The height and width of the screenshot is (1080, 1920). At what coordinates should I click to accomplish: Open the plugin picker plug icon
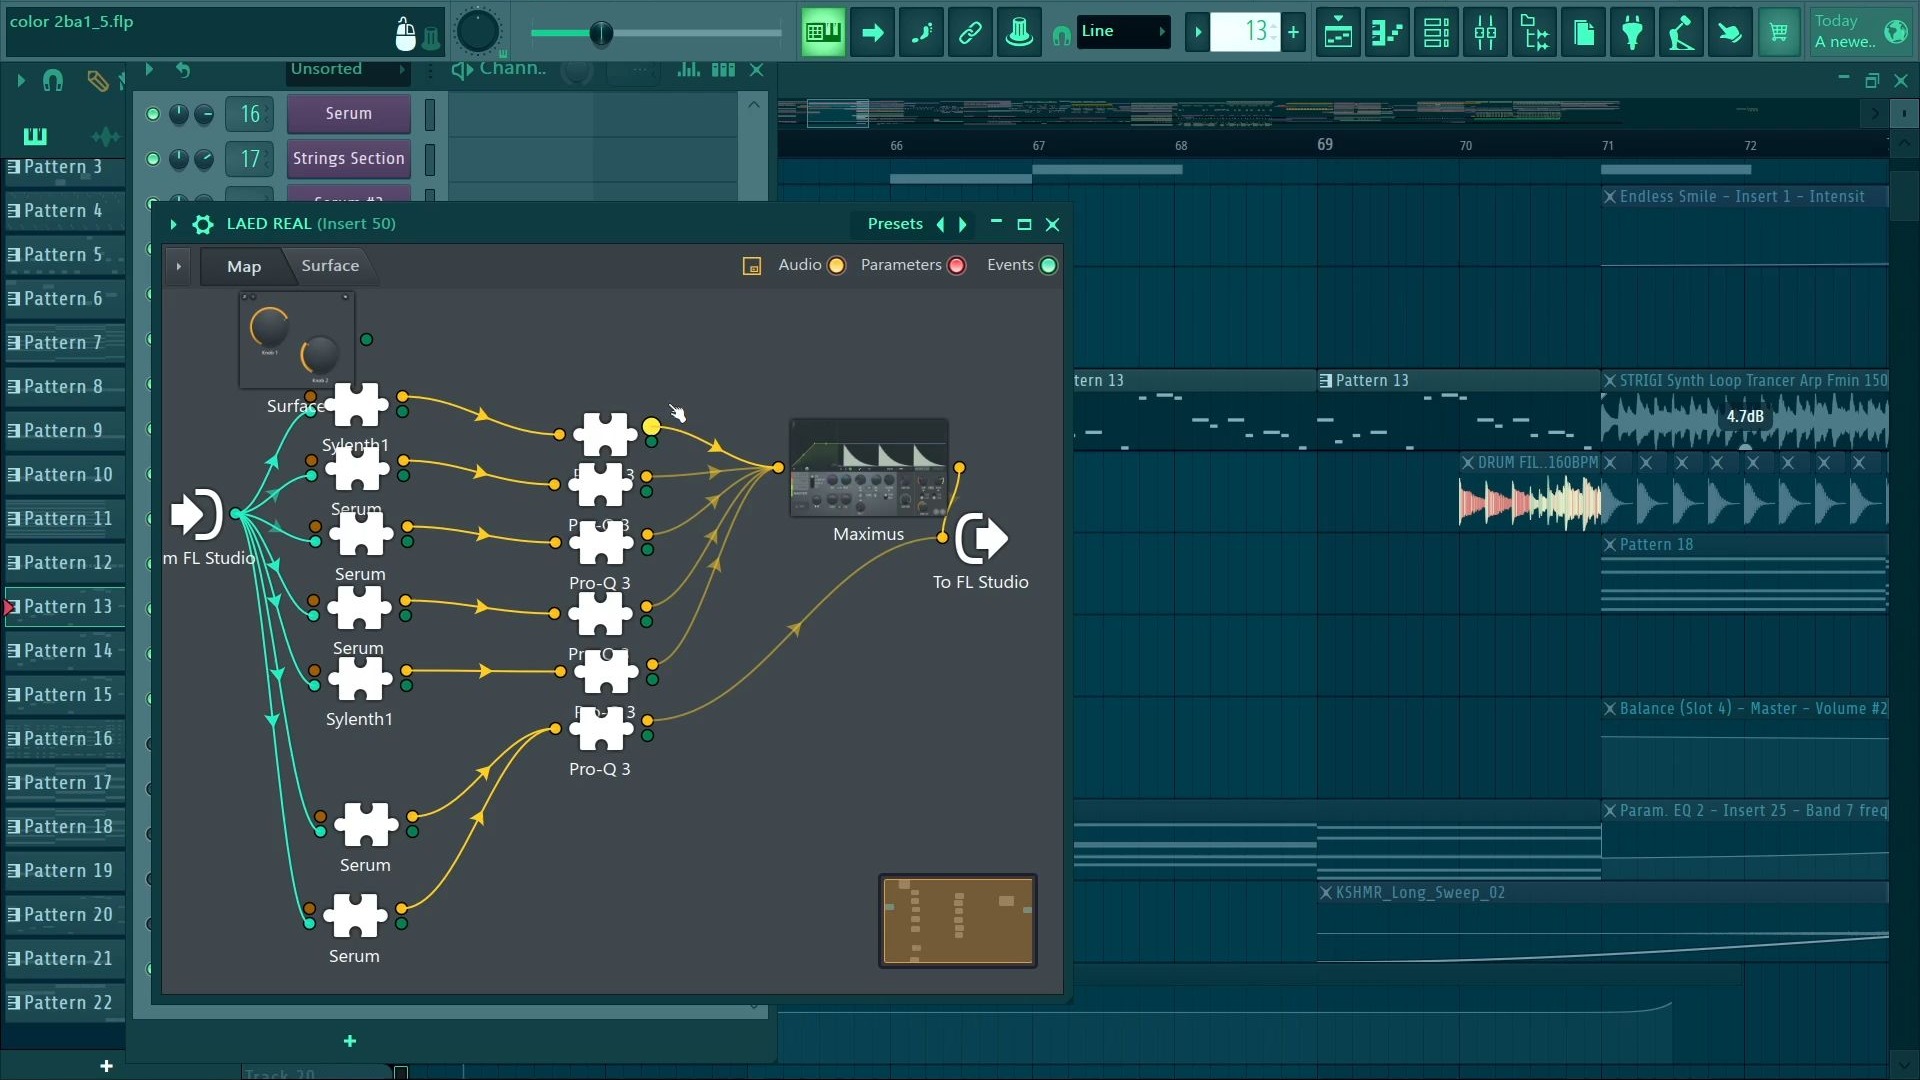[x=1633, y=32]
